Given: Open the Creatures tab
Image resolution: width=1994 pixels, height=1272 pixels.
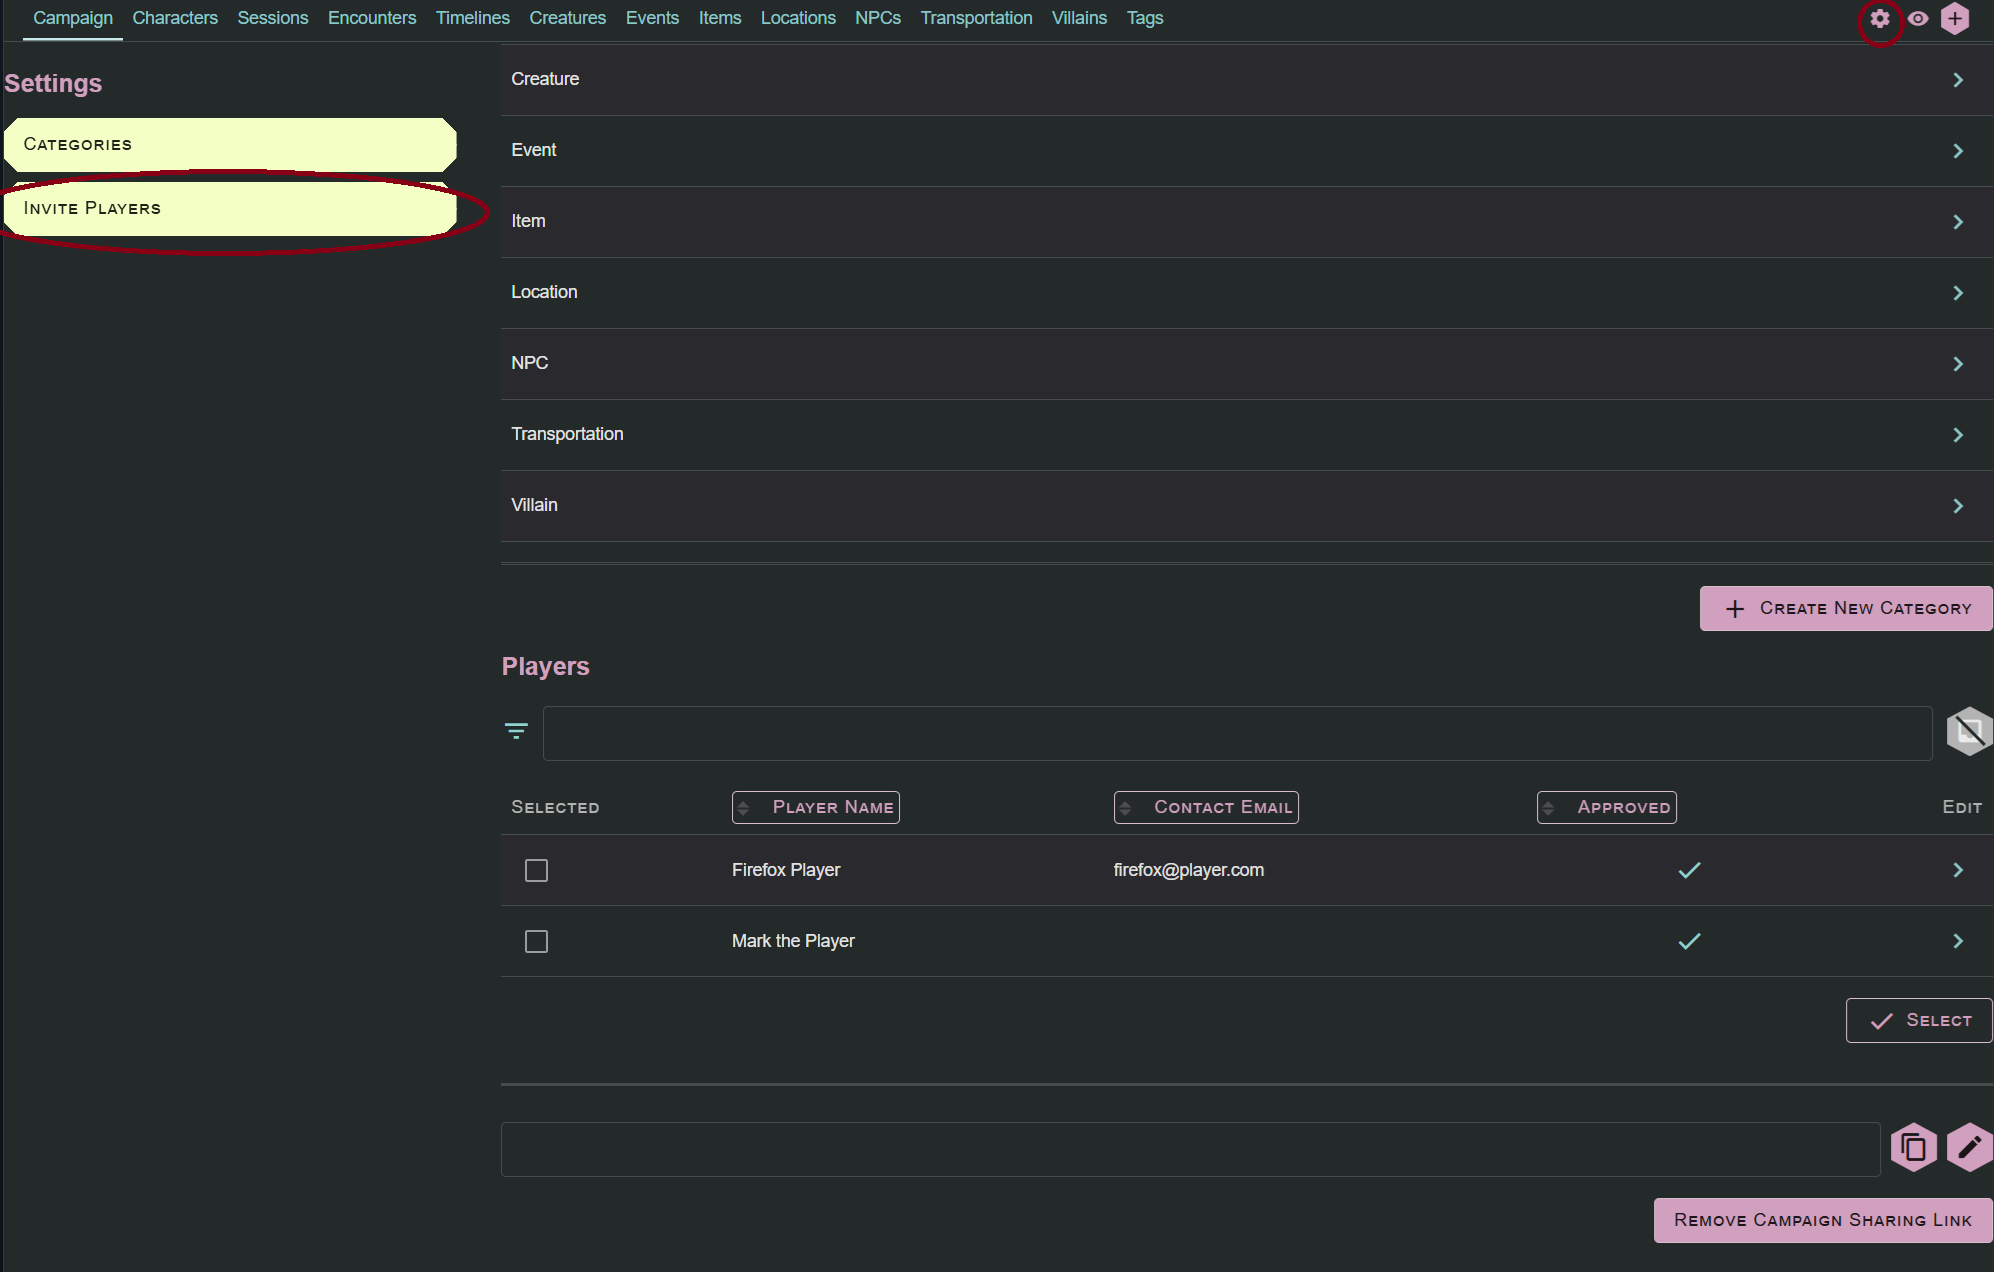Looking at the screenshot, I should [568, 18].
